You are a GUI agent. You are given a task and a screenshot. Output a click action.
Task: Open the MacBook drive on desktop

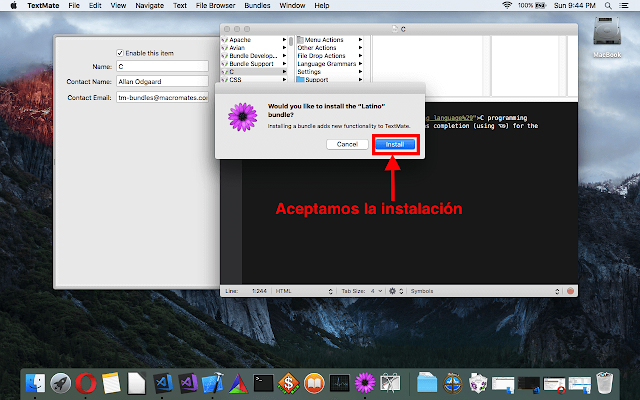point(607,38)
